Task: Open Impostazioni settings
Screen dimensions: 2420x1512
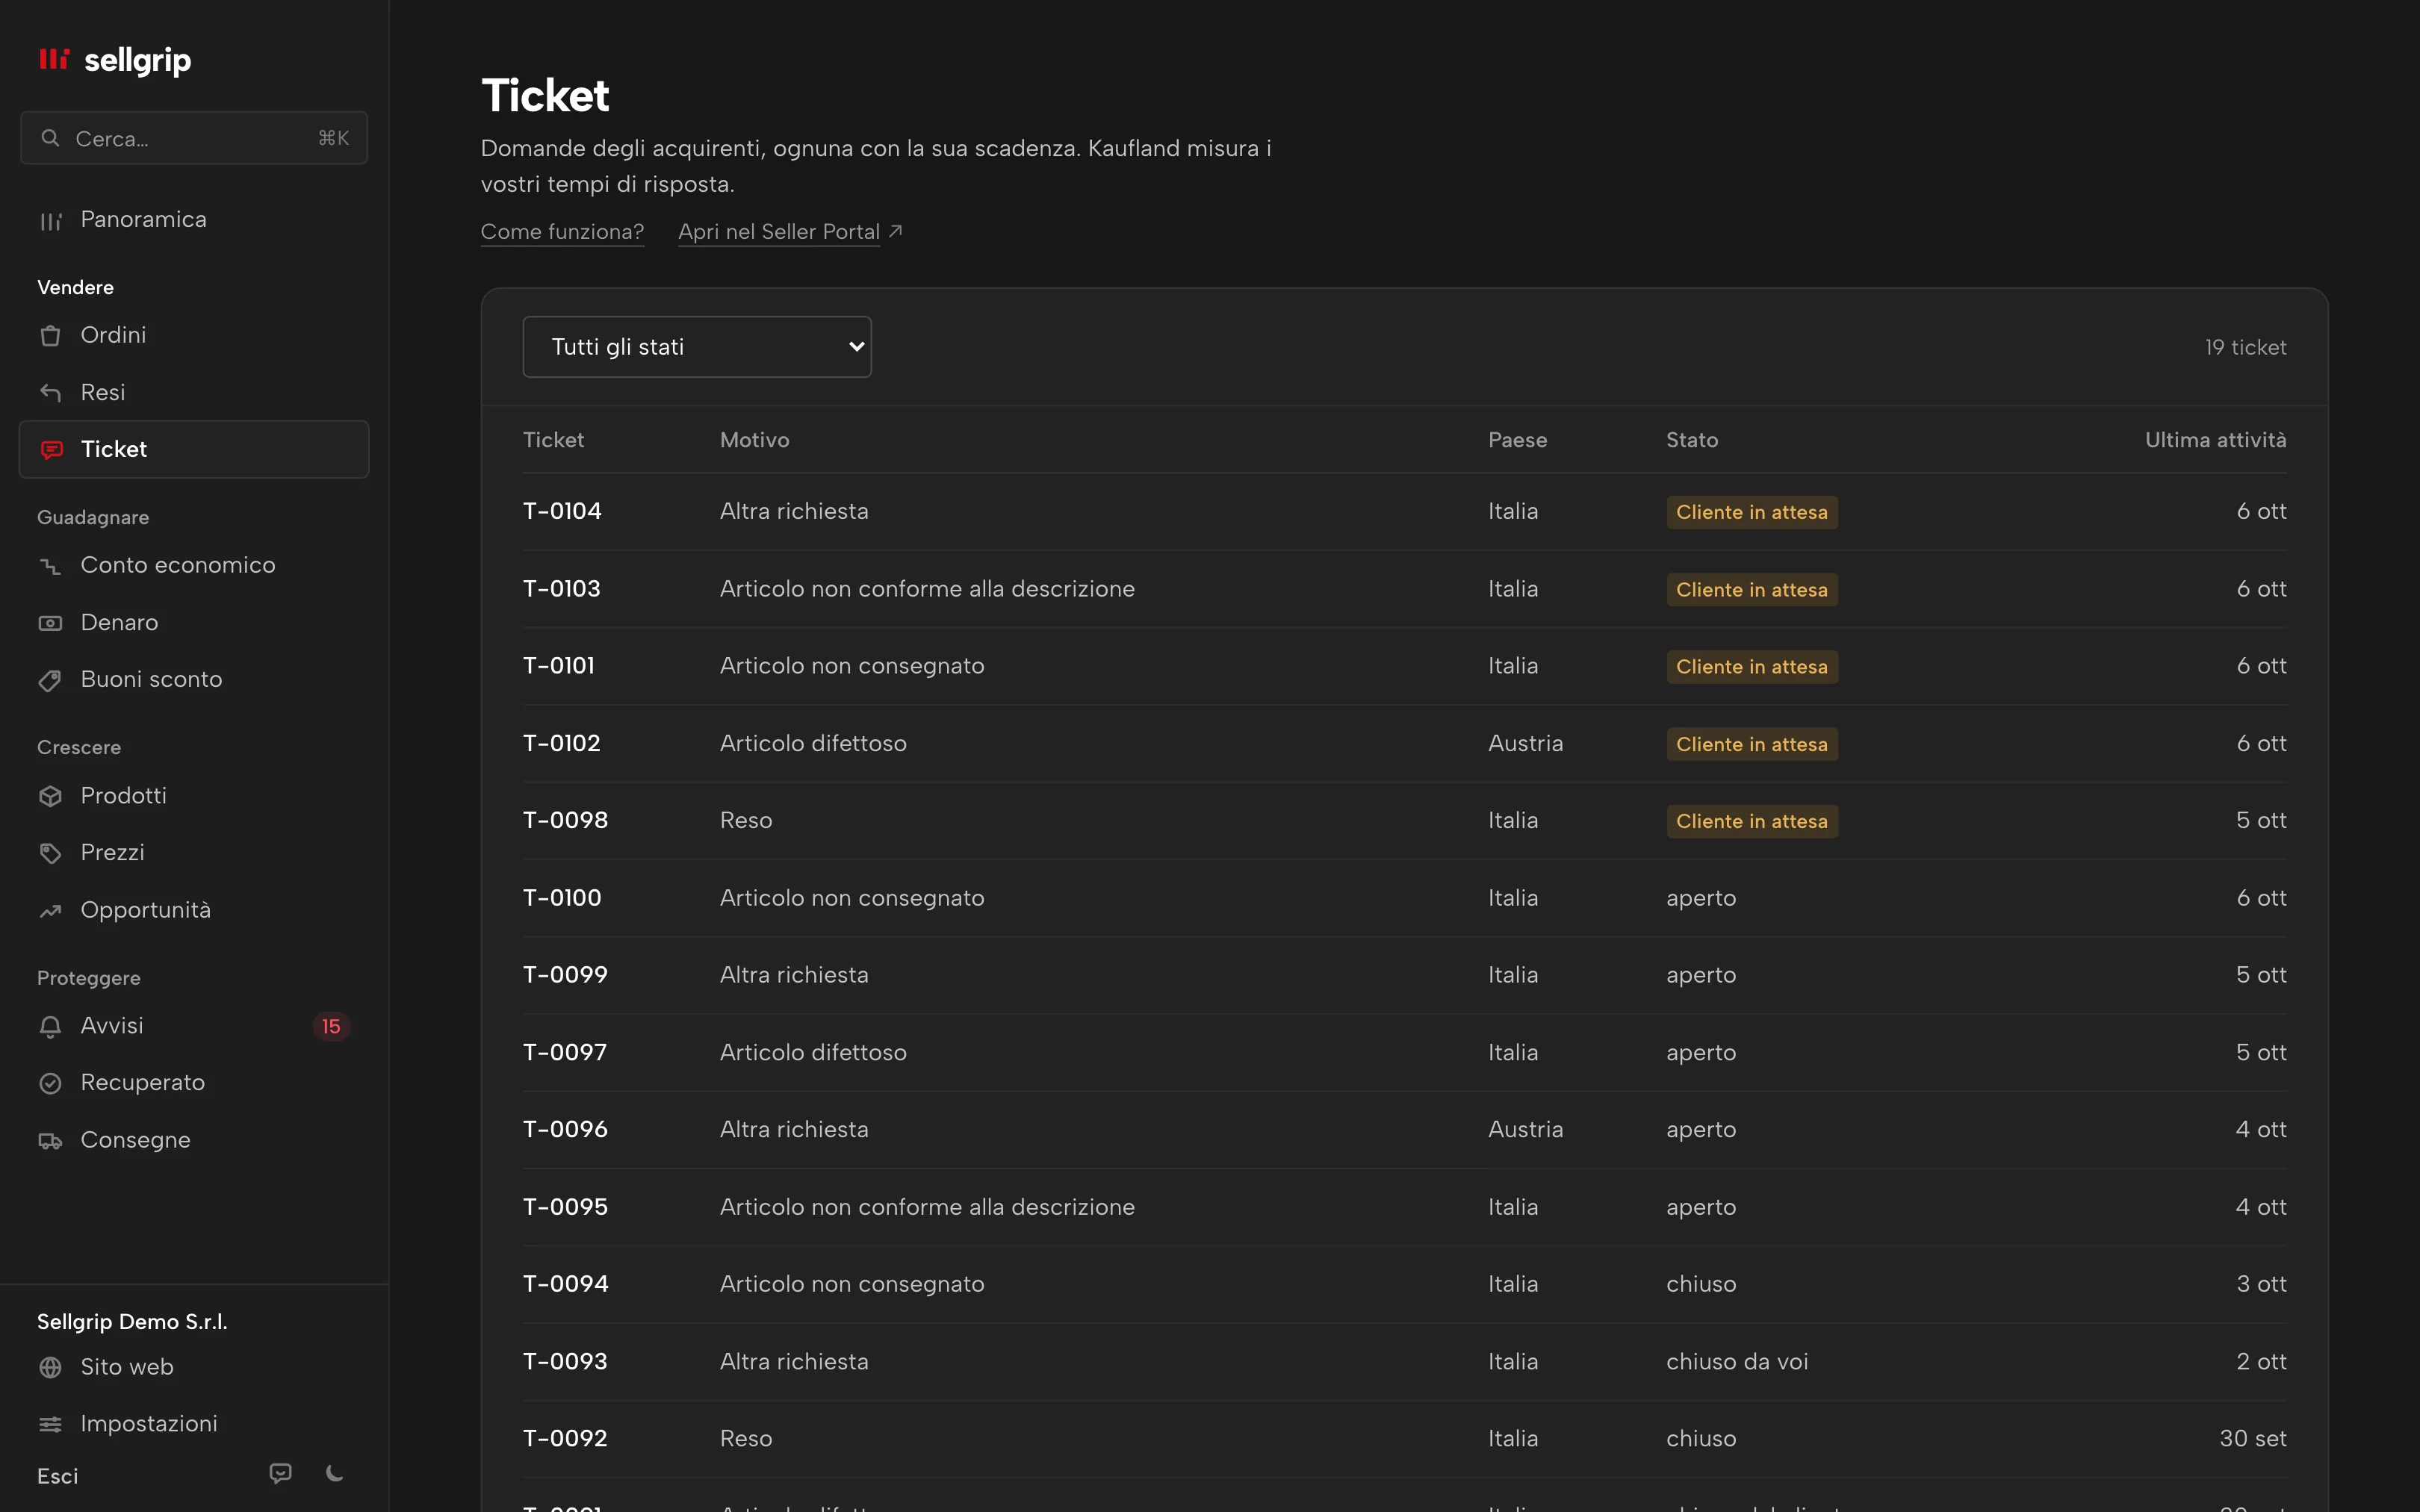Action: click(194, 1424)
